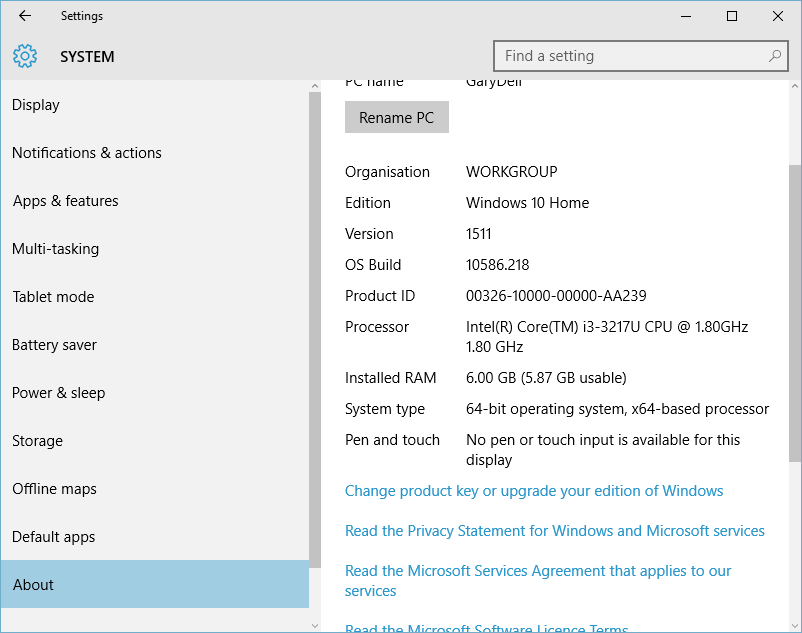
Task: Read the Microsoft Services Agreement link
Action: 538,571
